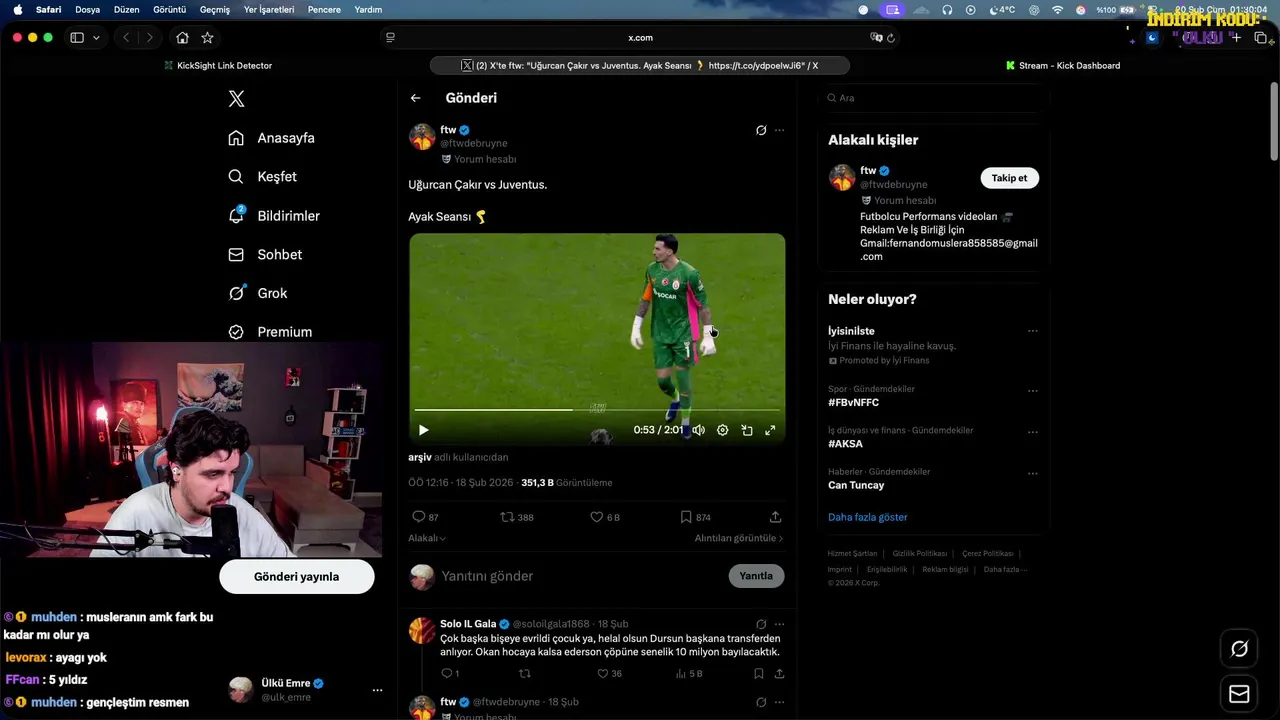Open more options for #FBvNFFC trend

[x=1033, y=391]
